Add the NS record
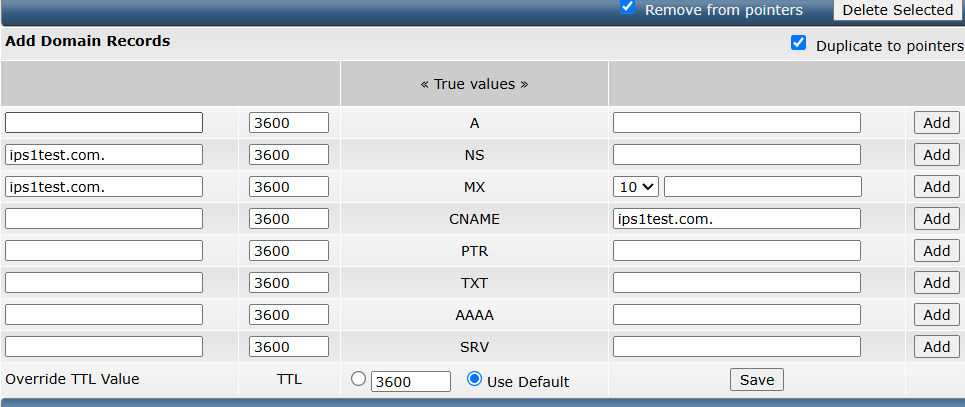The height and width of the screenshot is (407, 965). click(x=937, y=155)
